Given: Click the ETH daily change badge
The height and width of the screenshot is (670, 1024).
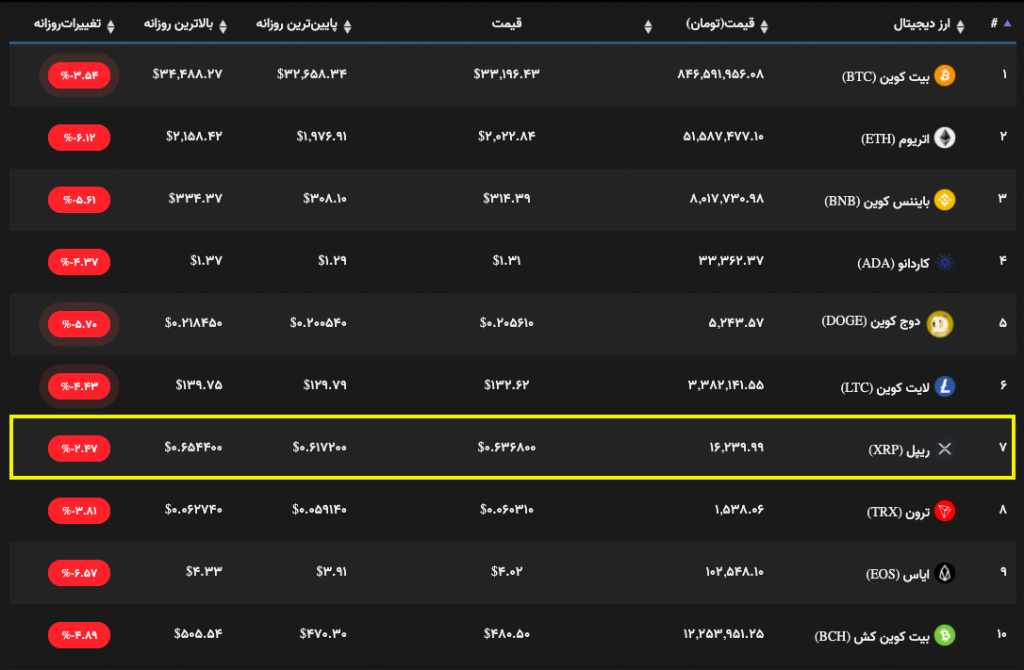Looking at the screenshot, I should (79, 138).
